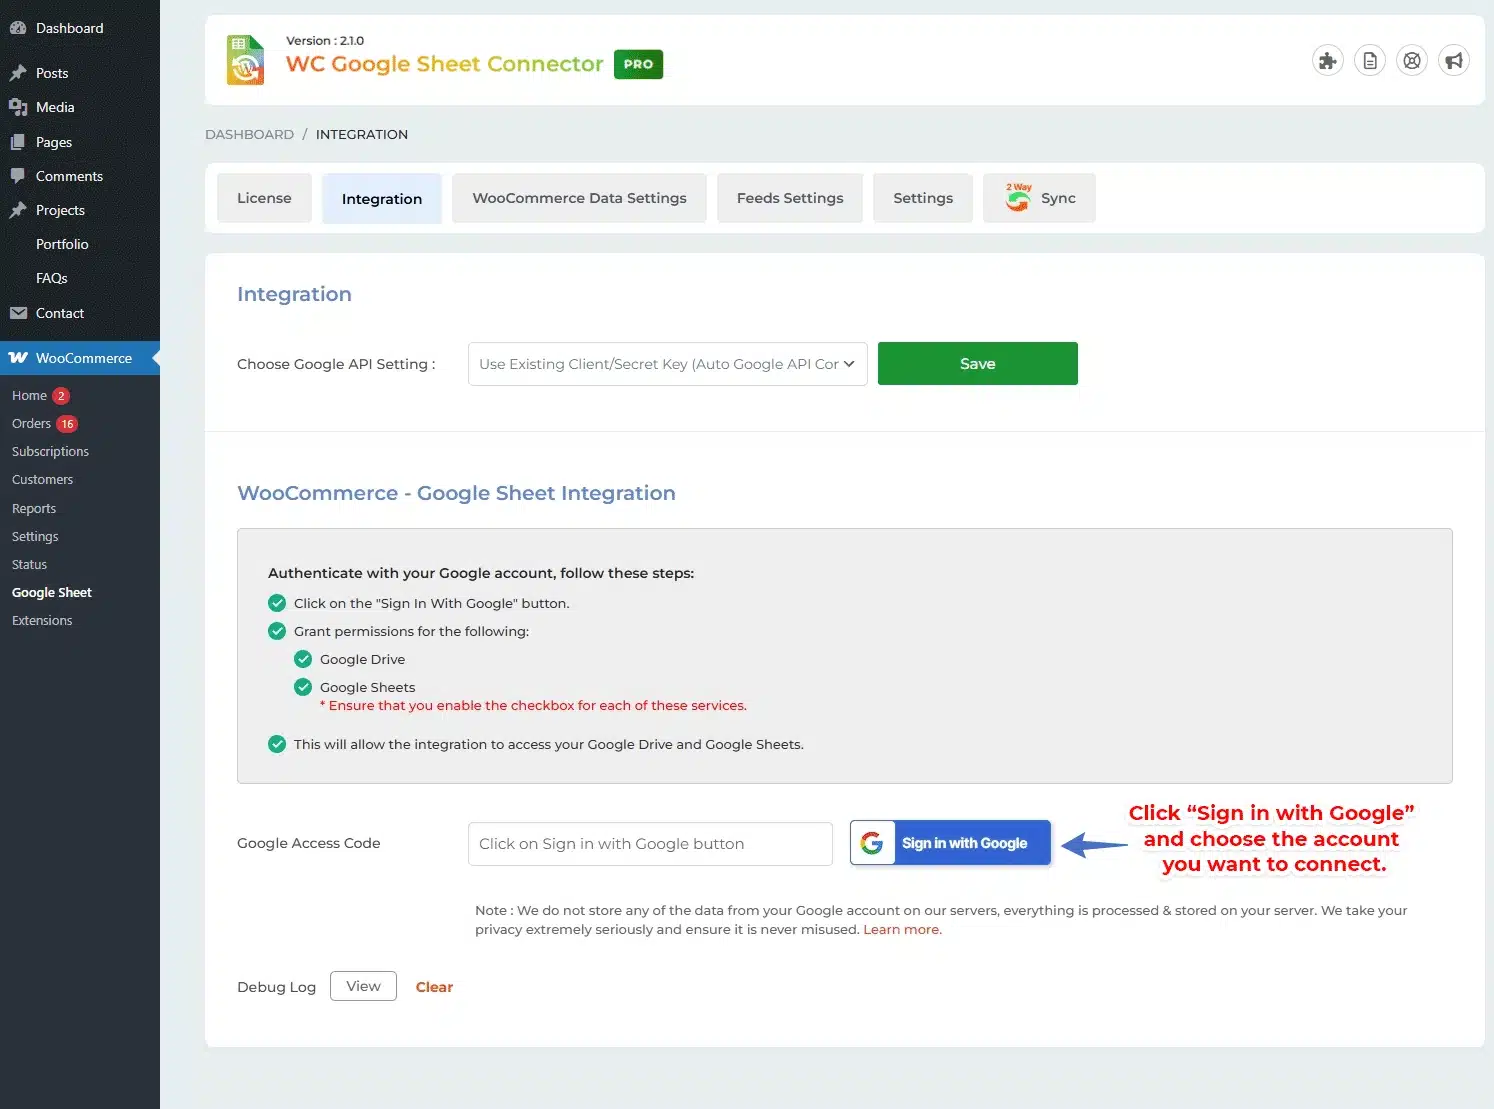Click the megaphone announcements icon
The image size is (1494, 1109).
1454,61
